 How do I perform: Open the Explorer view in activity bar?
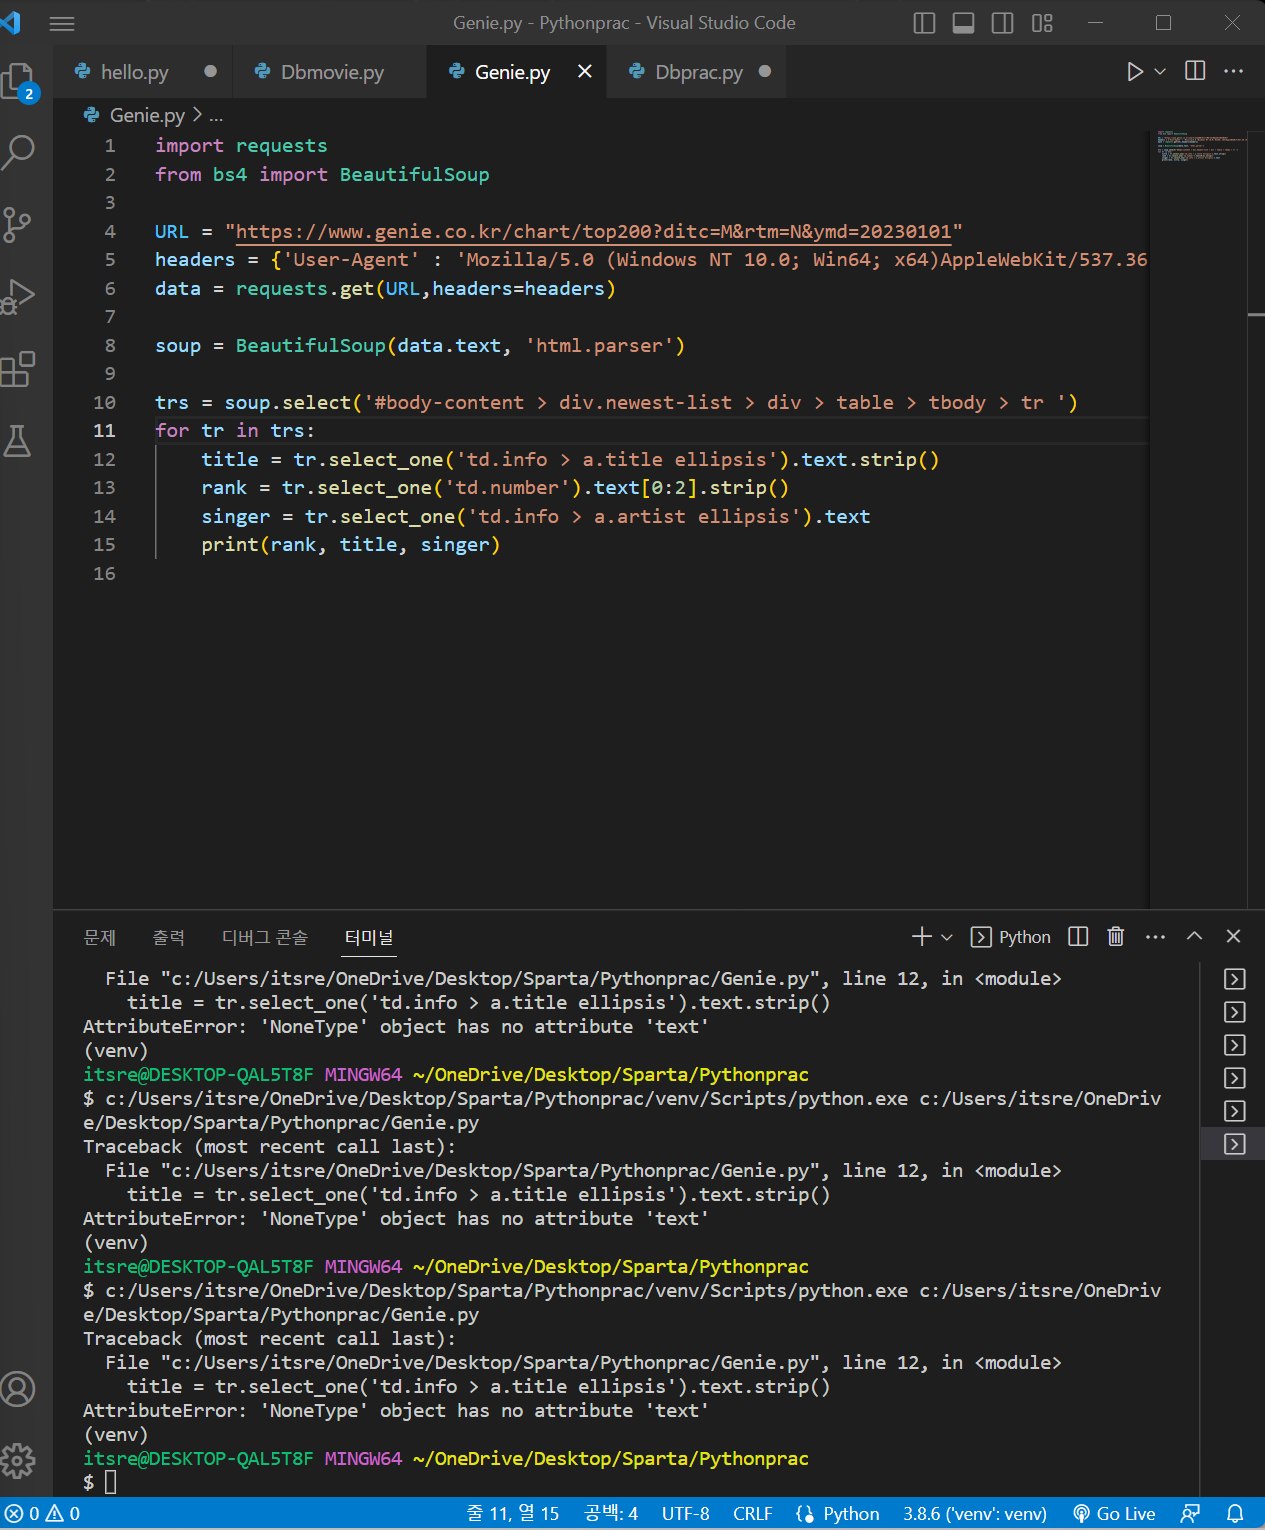[x=19, y=82]
